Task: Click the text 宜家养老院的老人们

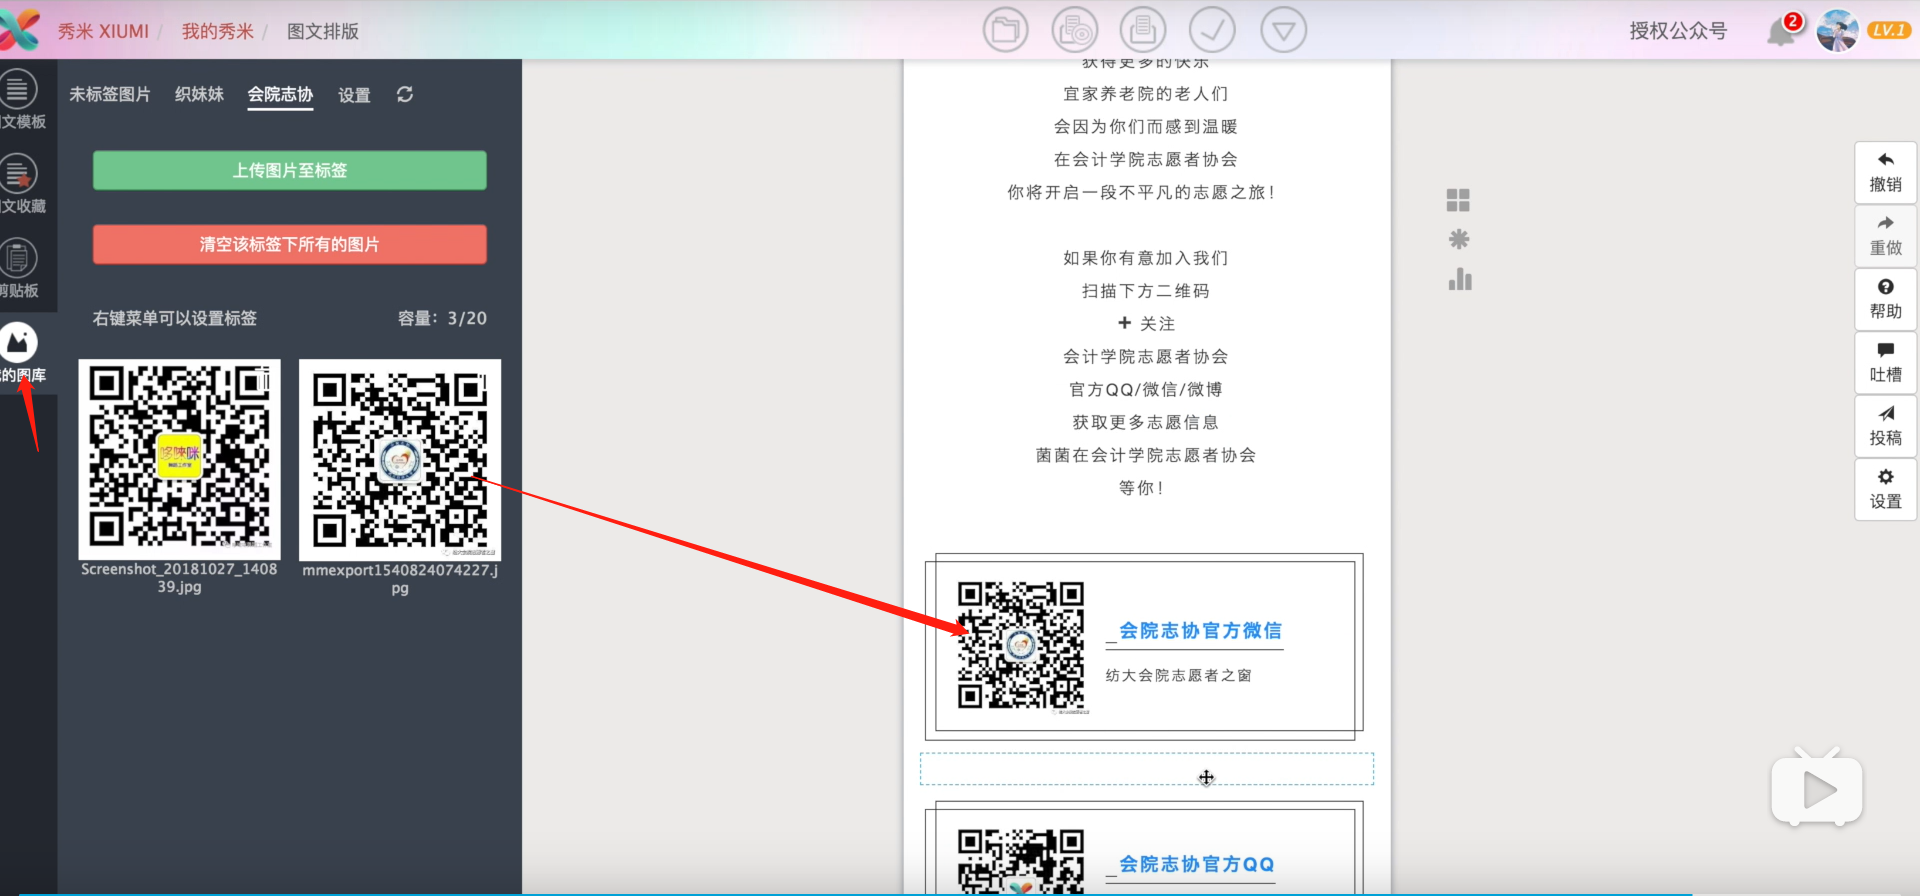Action: click(1145, 94)
